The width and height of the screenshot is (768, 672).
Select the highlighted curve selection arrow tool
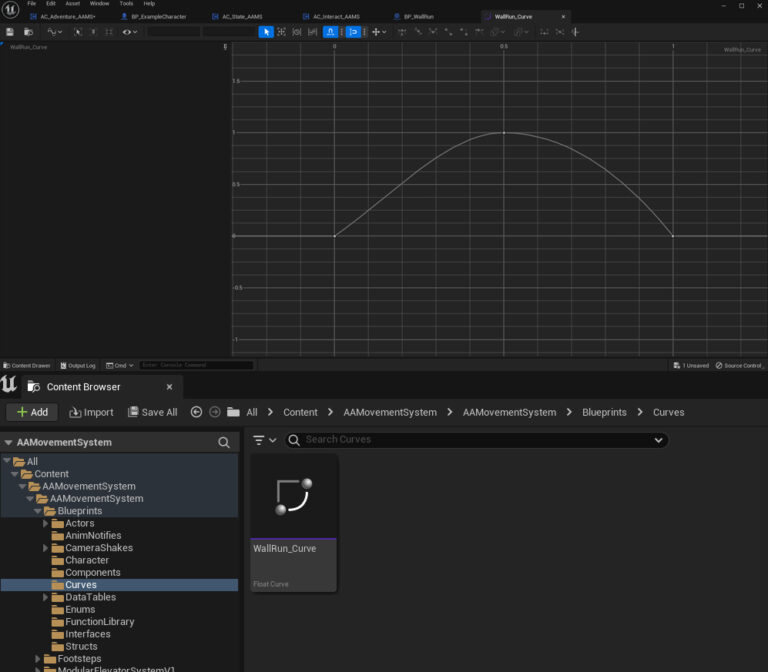pyautogui.click(x=265, y=32)
